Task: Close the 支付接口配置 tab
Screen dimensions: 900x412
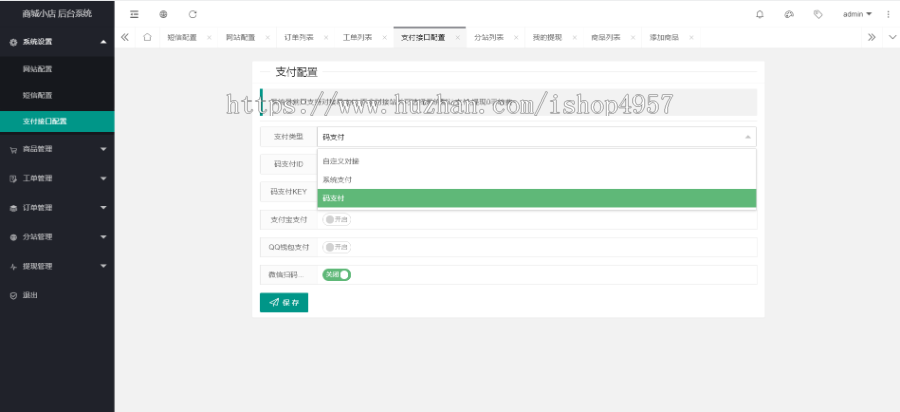Action: (x=457, y=38)
